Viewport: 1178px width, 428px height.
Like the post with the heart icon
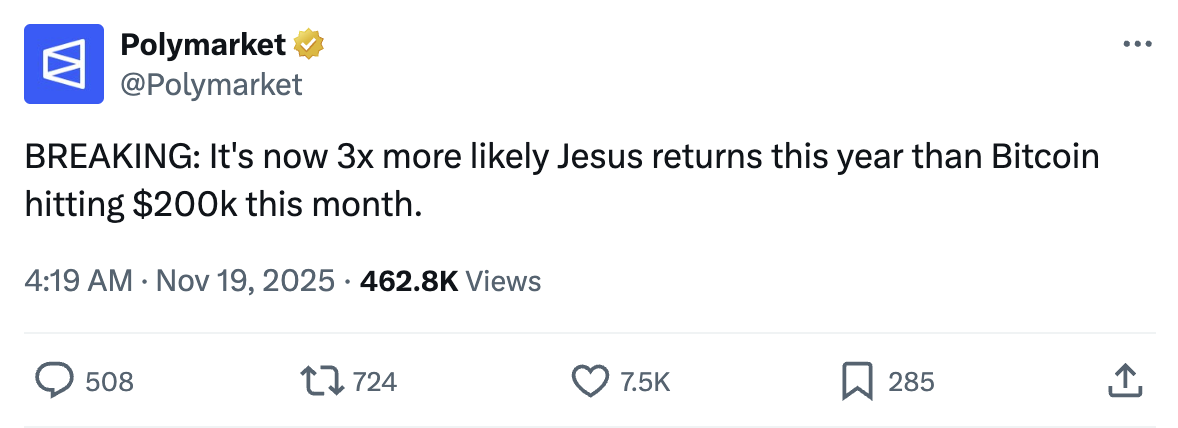[590, 380]
